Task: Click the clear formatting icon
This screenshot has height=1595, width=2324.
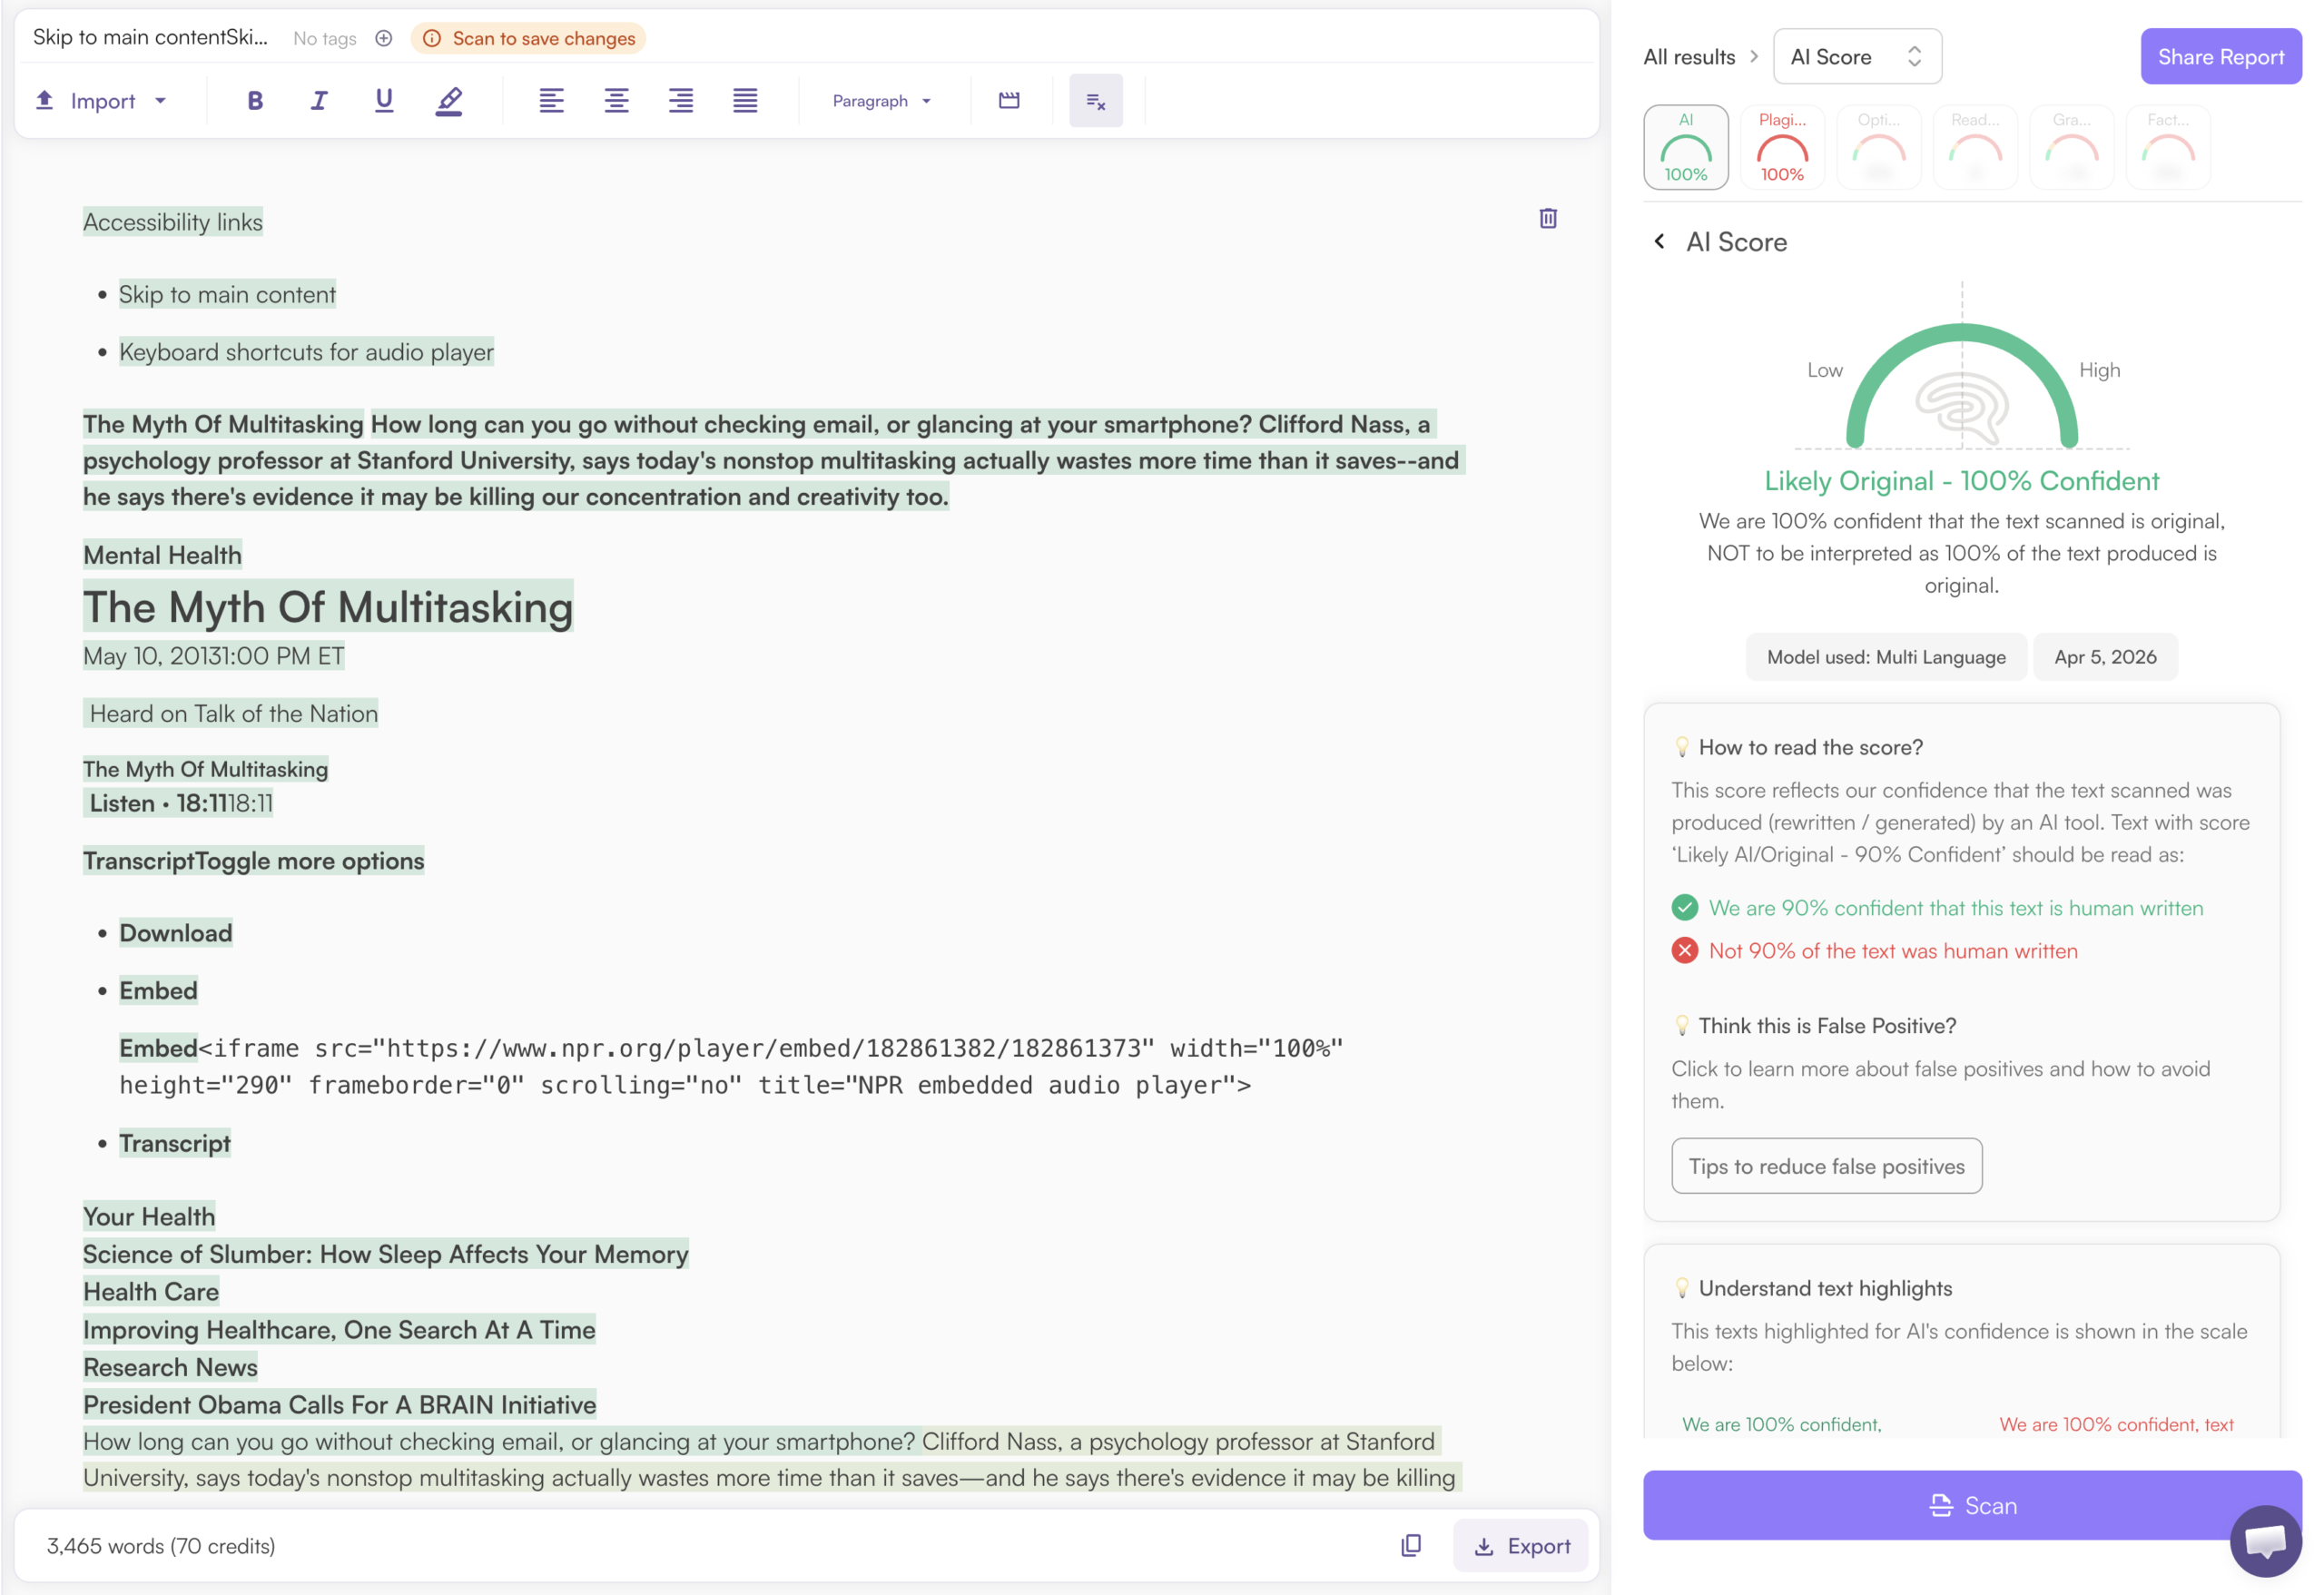Action: point(1095,100)
